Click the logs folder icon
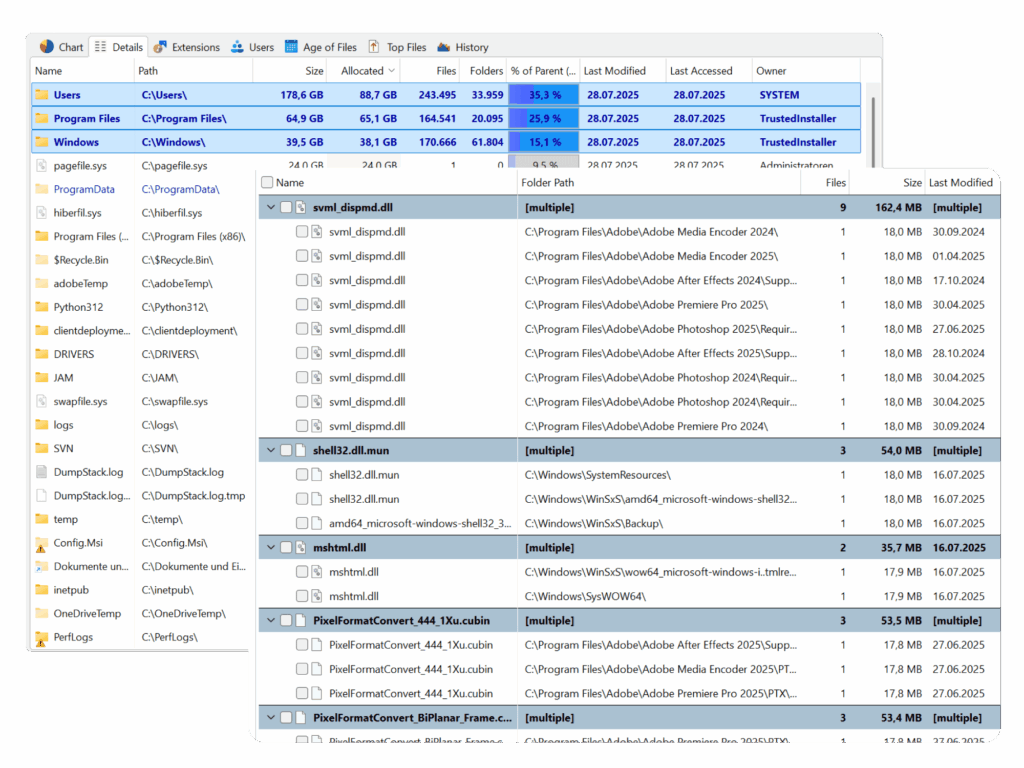 [42, 424]
